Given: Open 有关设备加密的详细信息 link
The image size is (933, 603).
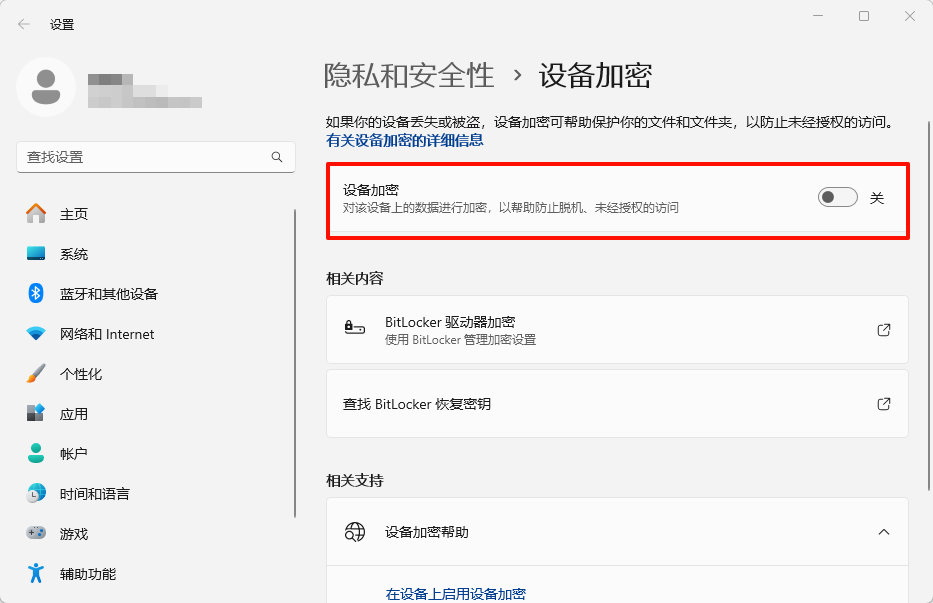Looking at the screenshot, I should [x=405, y=141].
